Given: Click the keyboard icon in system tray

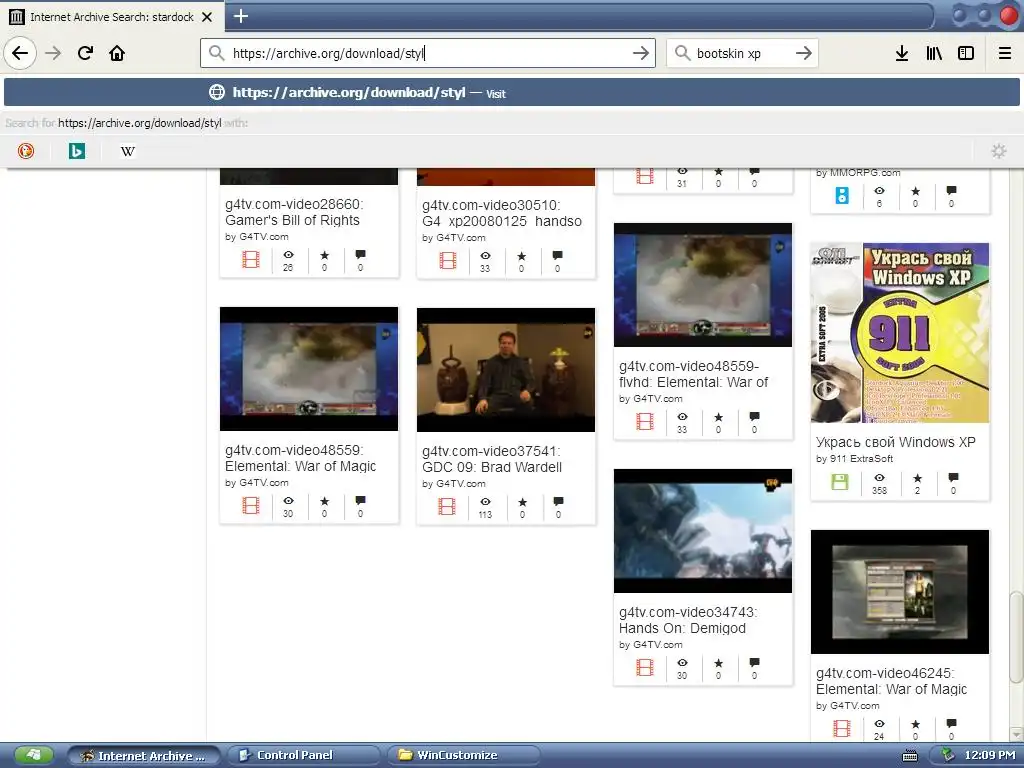Looking at the screenshot, I should [x=910, y=756].
